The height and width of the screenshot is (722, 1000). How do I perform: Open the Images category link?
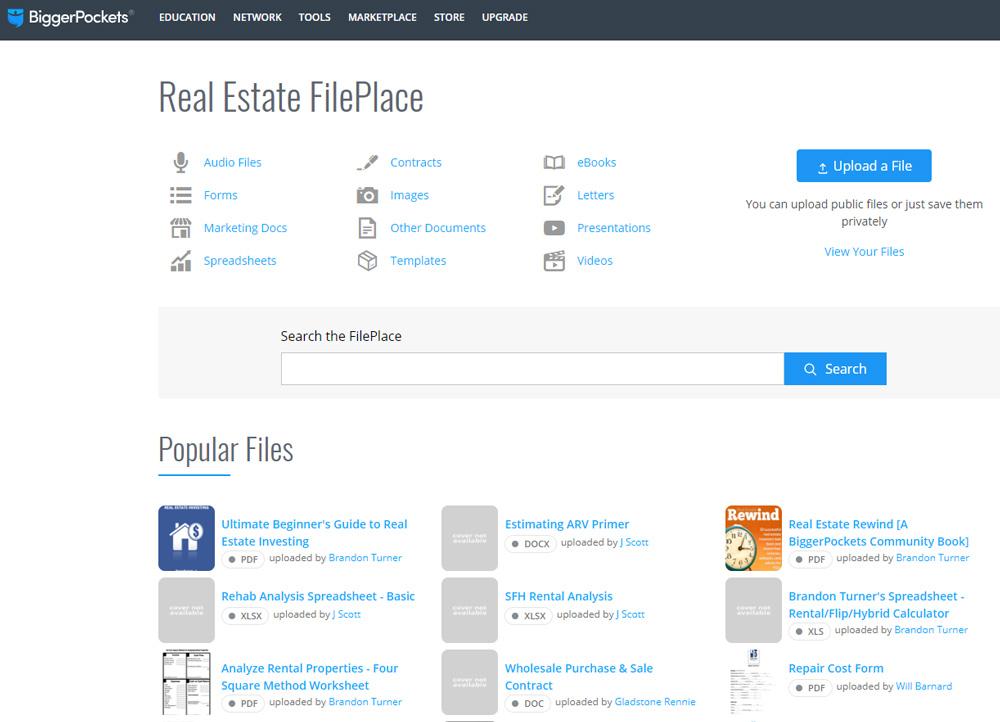coord(409,195)
